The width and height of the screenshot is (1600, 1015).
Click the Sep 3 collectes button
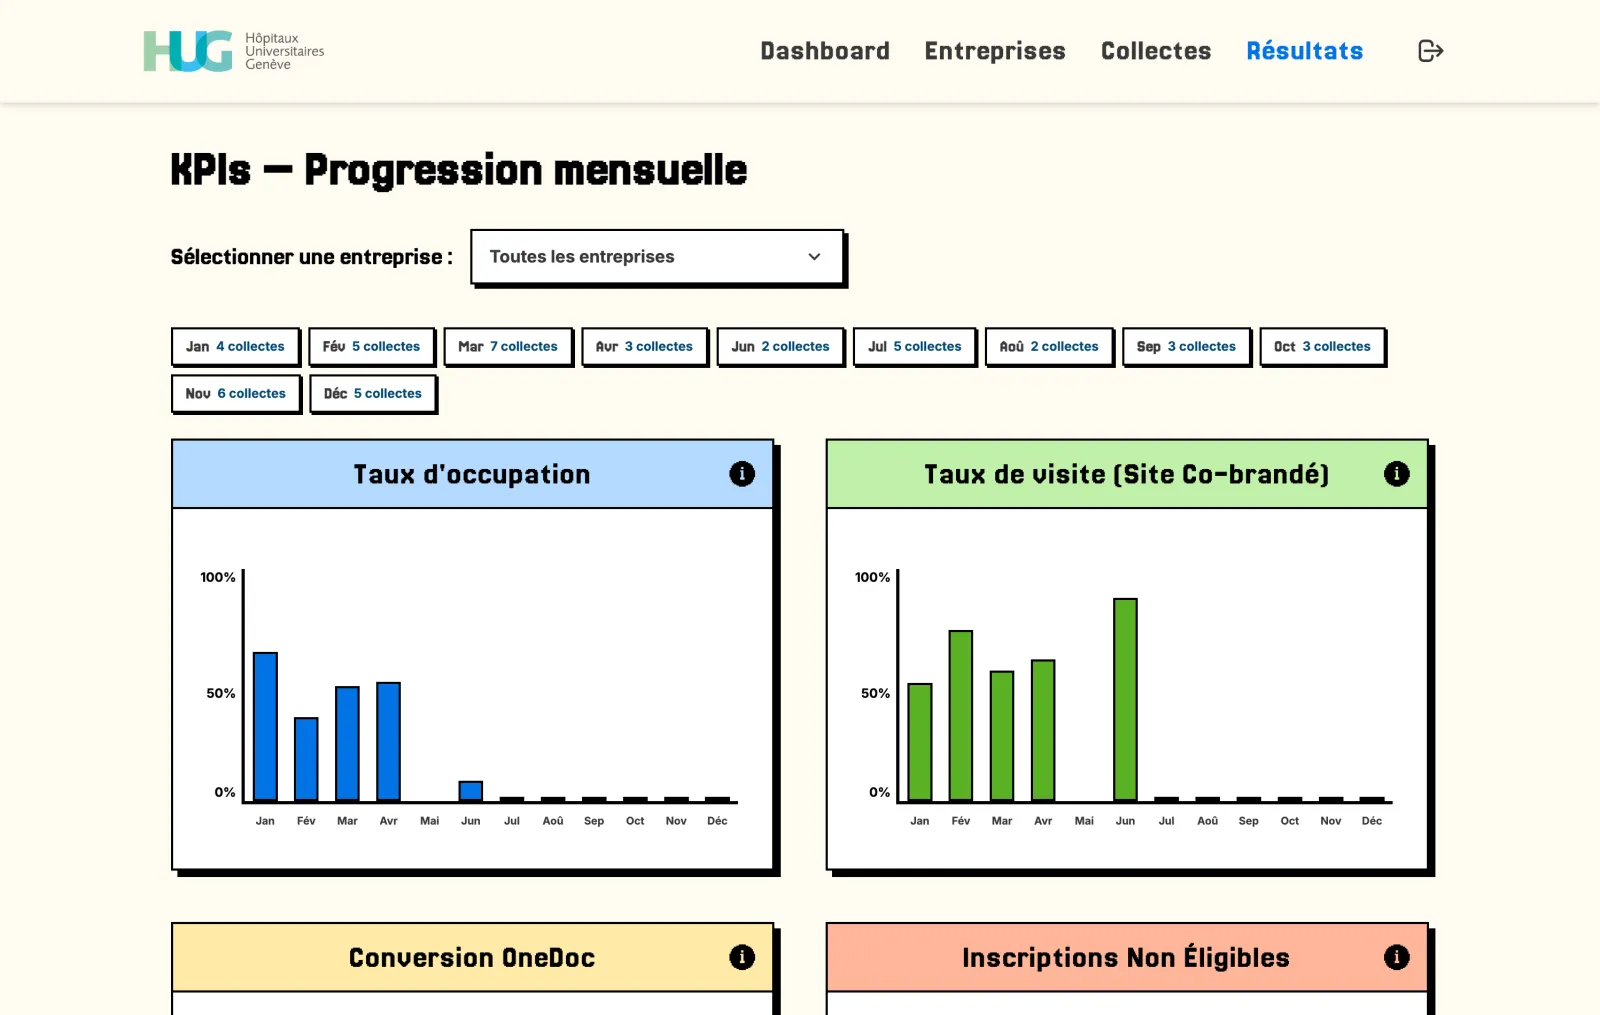coord(1186,347)
